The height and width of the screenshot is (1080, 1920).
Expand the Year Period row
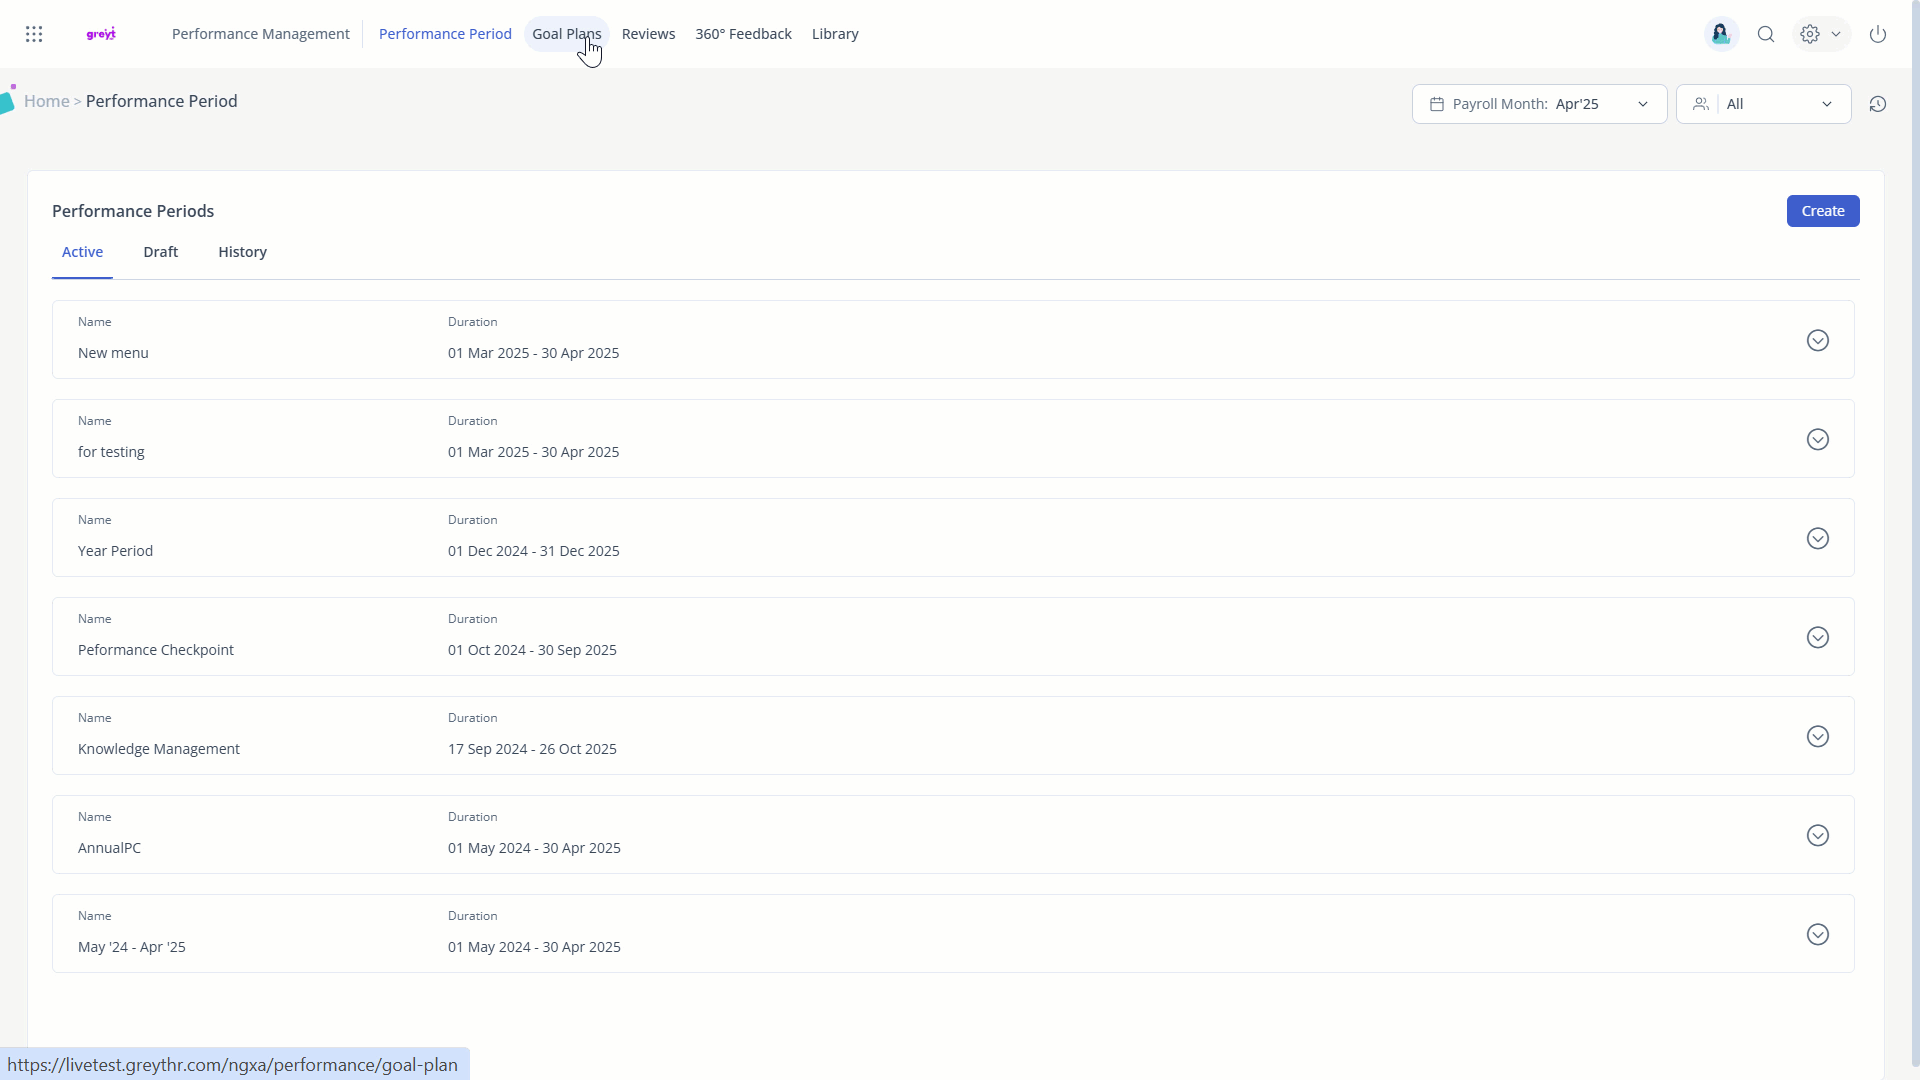(x=1817, y=539)
